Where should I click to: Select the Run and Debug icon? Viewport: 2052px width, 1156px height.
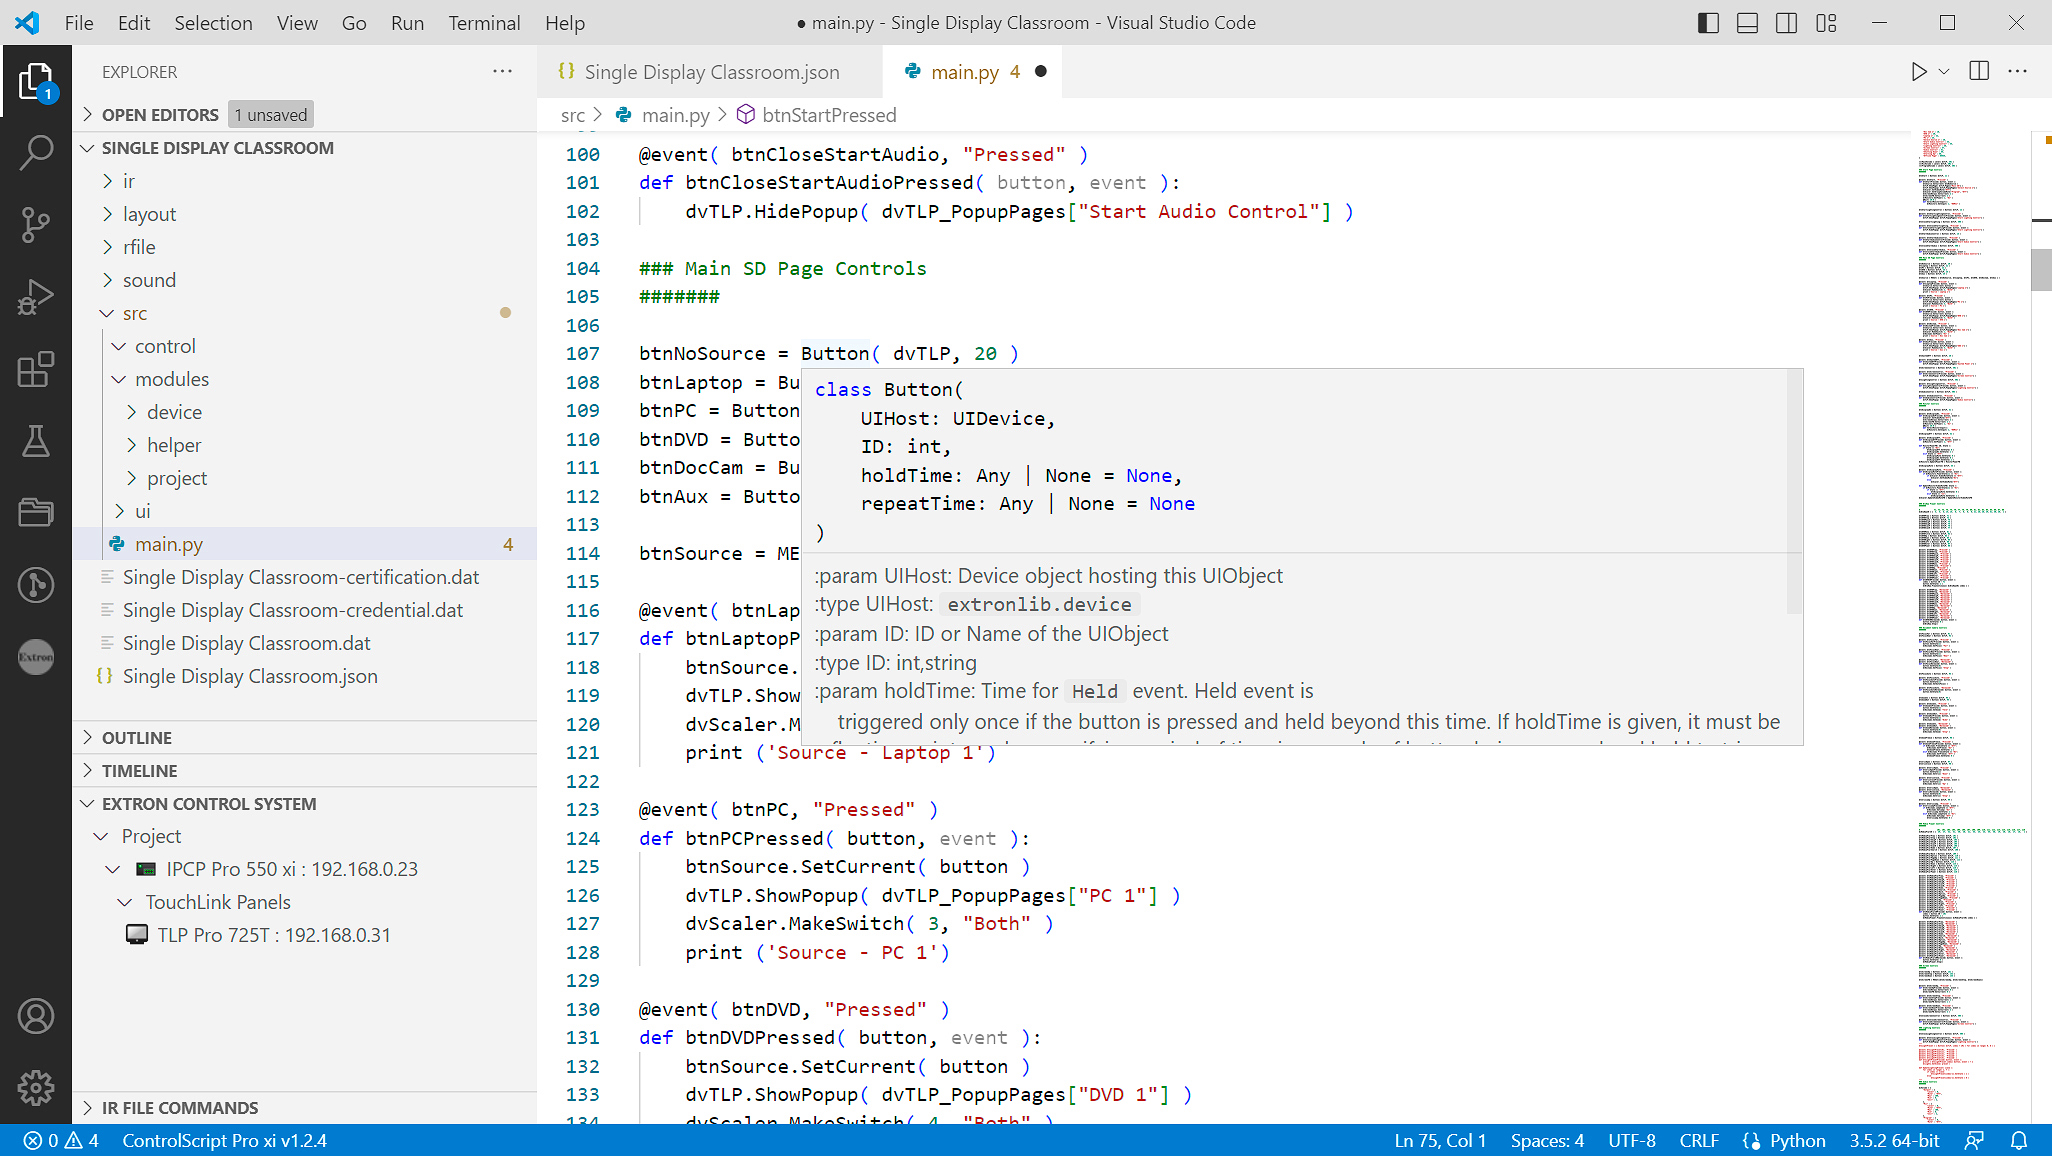(38, 299)
